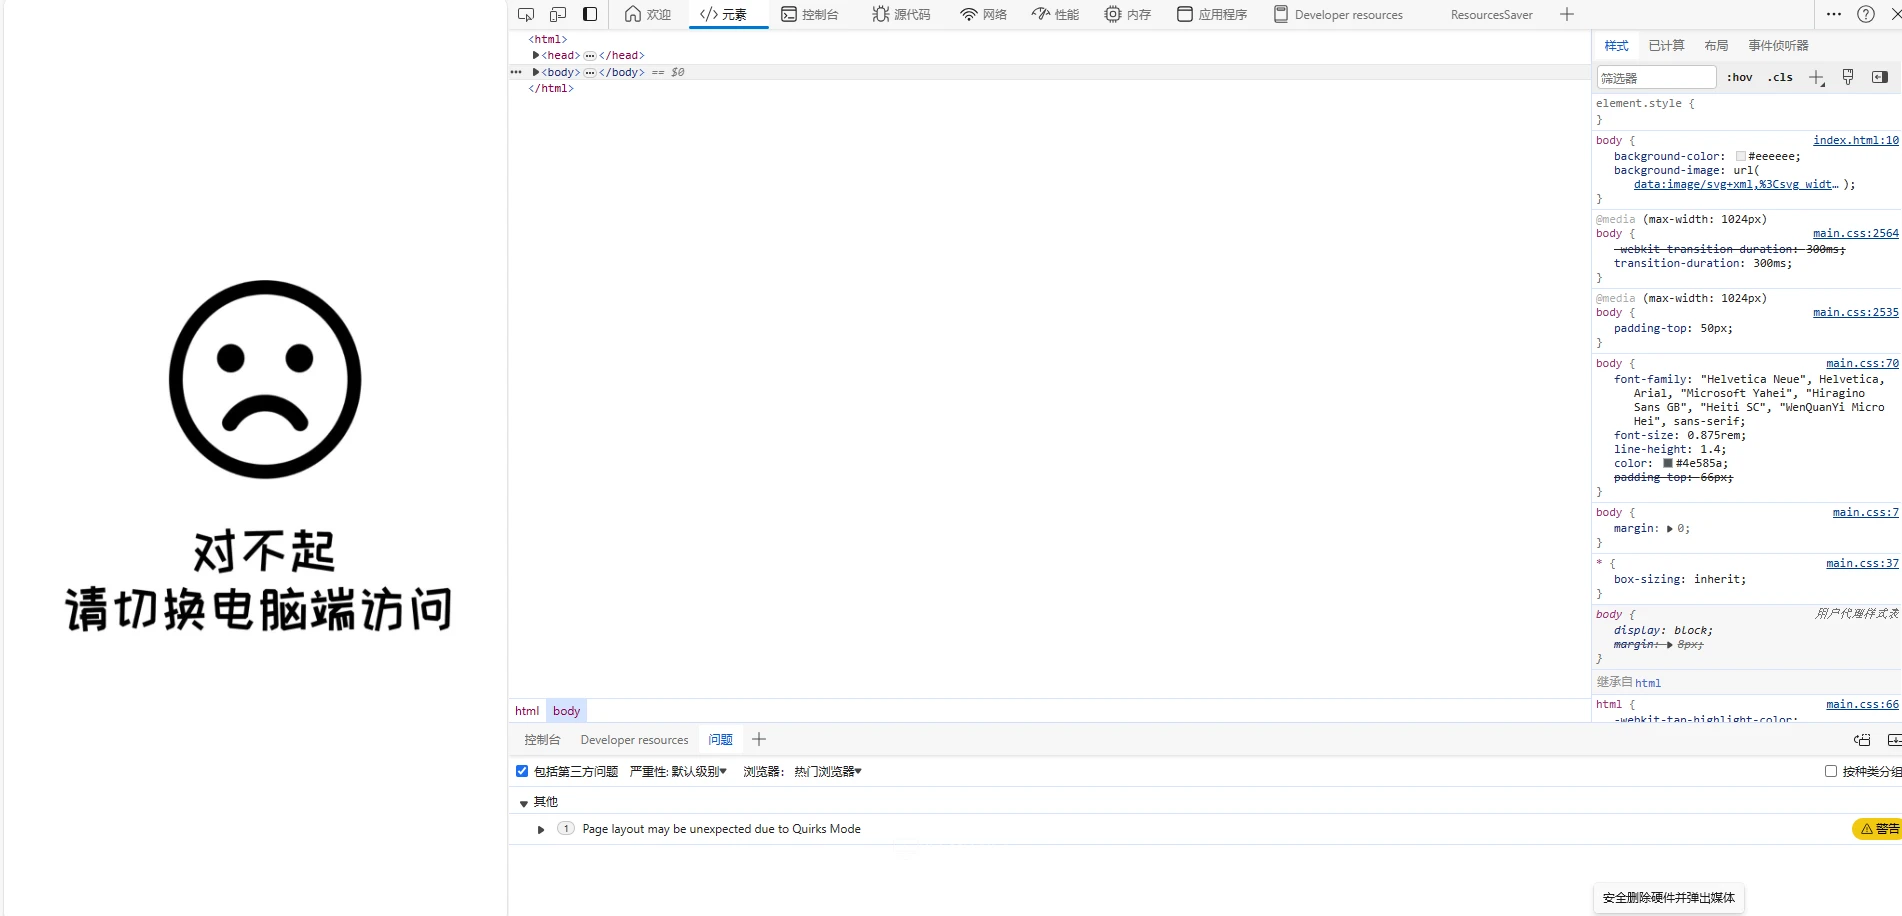Switch to the 布局 layout tab

coord(1716,45)
